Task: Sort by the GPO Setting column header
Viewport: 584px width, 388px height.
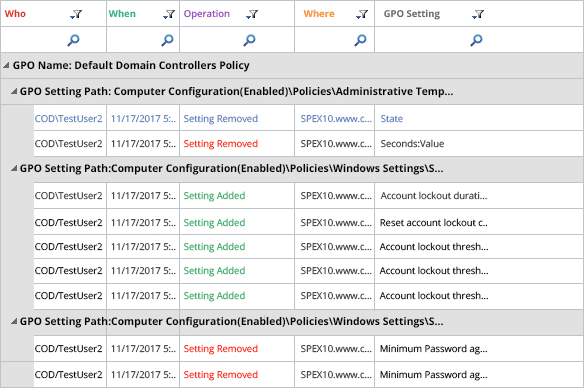Action: (412, 14)
